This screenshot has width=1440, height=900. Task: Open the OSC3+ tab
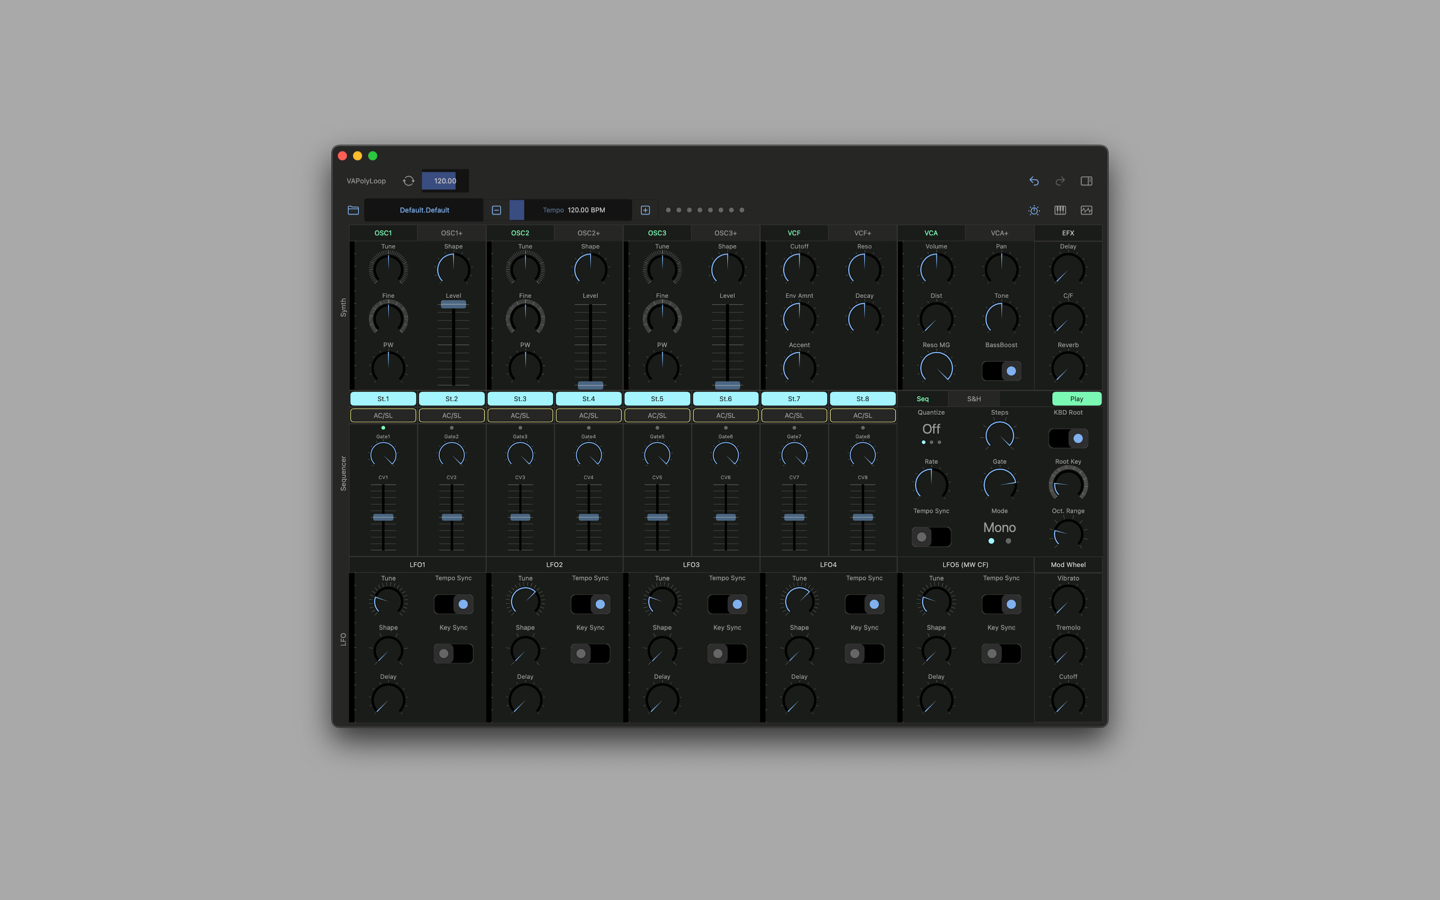click(x=726, y=233)
